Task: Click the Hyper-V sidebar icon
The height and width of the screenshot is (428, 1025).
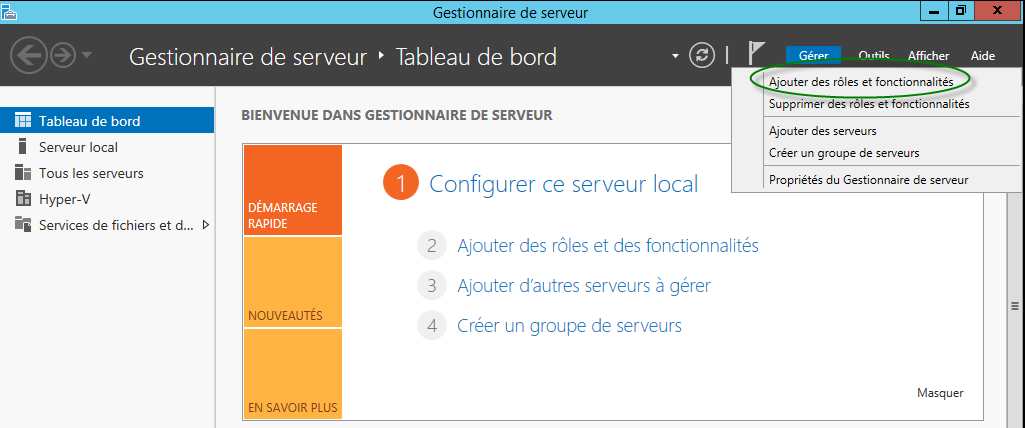Action: (23, 199)
